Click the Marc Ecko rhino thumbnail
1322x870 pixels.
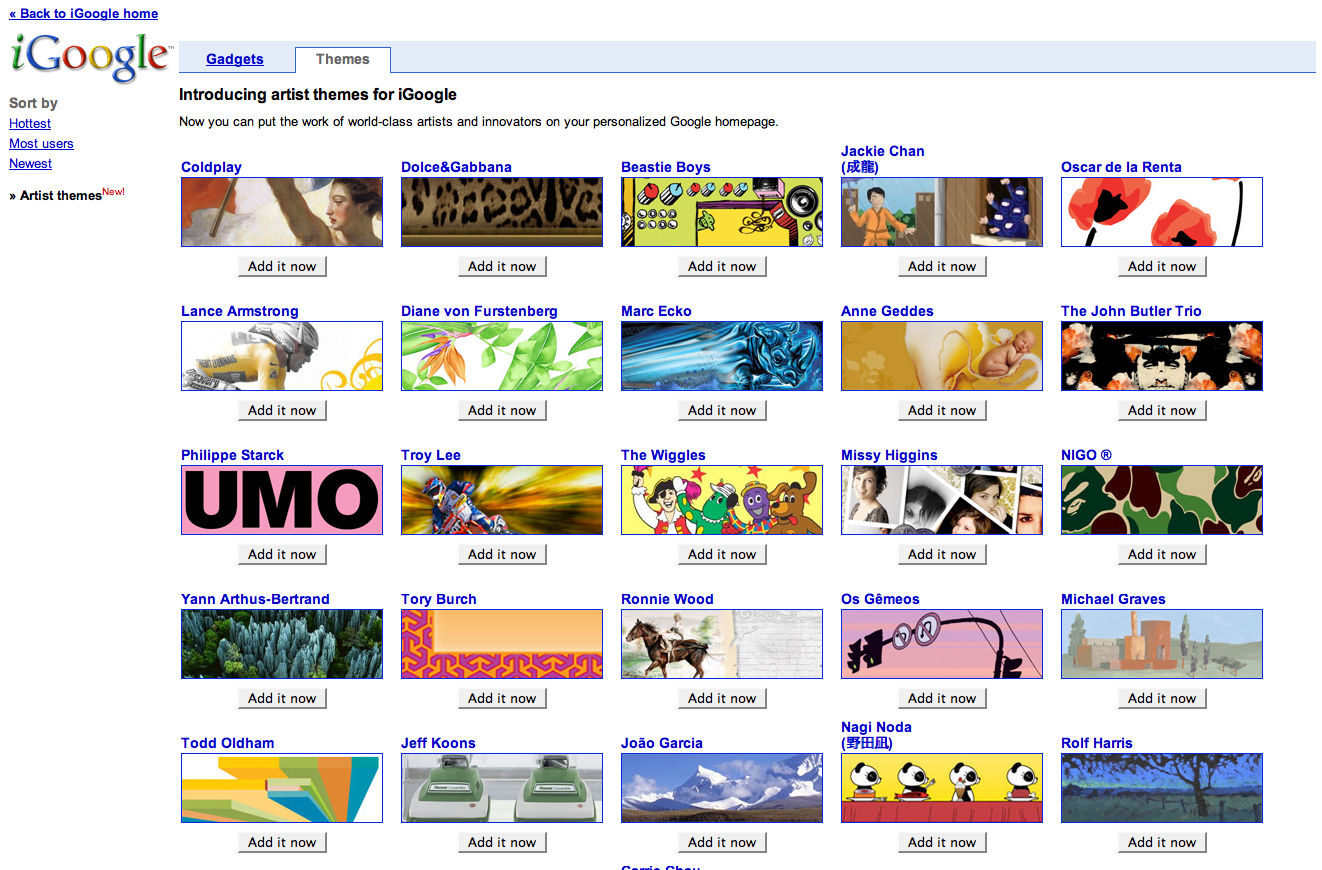(x=722, y=356)
